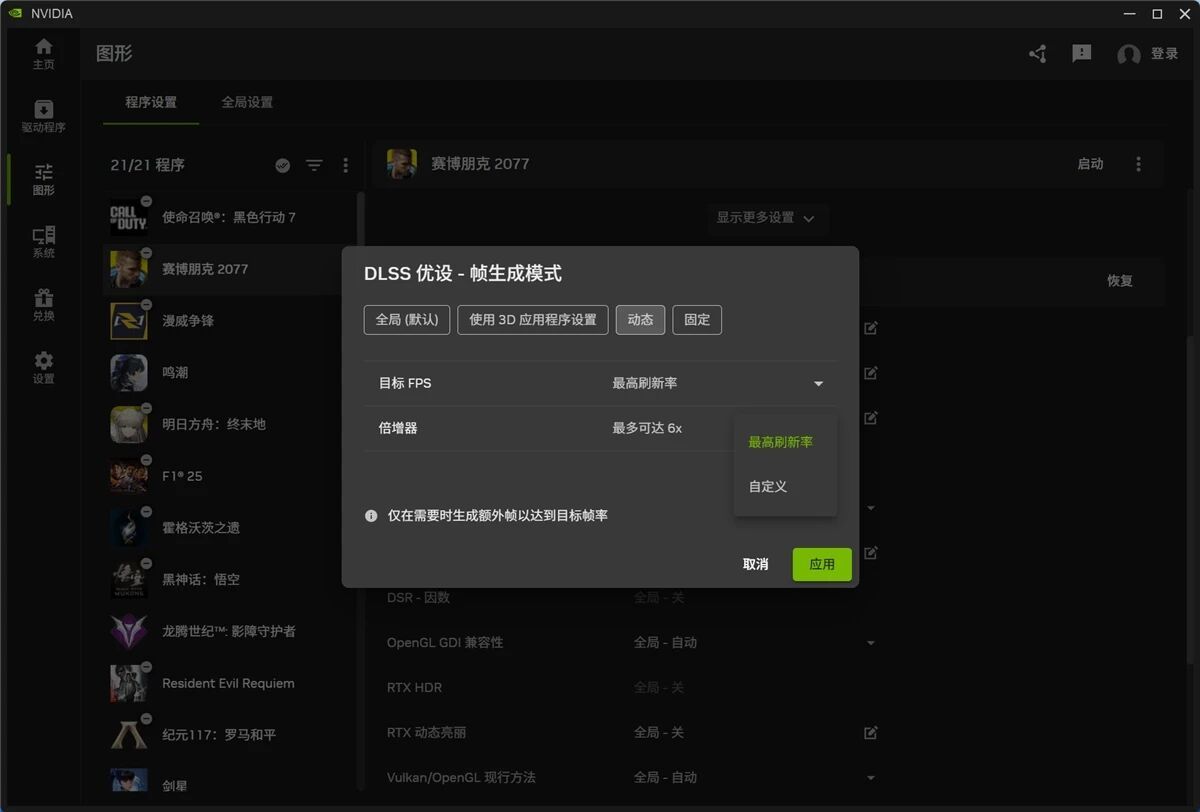Open the 驱动程序 drivers sidebar icon
Screen dimensions: 1200x812
click(x=43, y=116)
